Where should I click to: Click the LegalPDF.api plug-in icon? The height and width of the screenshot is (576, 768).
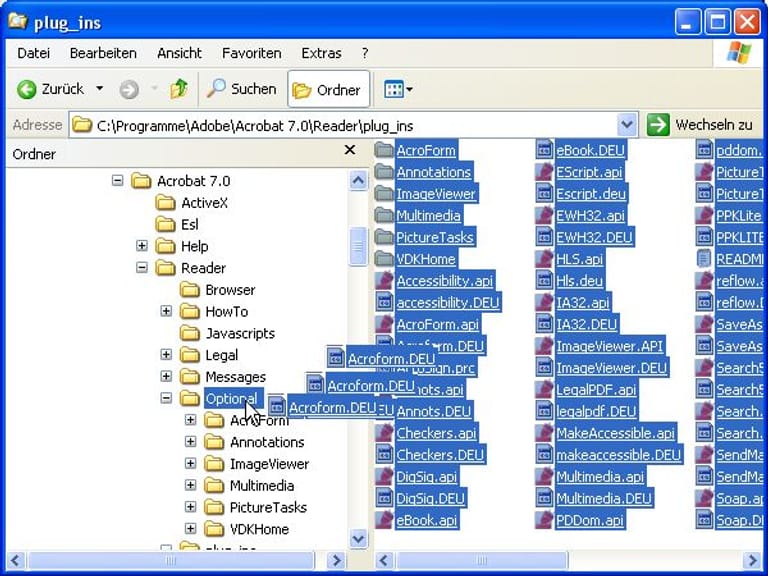tap(544, 389)
